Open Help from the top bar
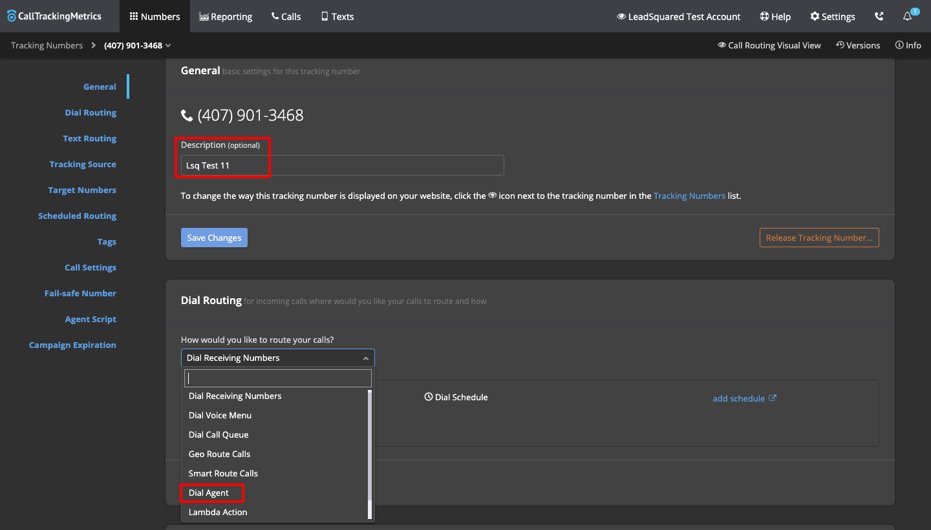Image resolution: width=931 pixels, height=530 pixels. click(x=774, y=16)
